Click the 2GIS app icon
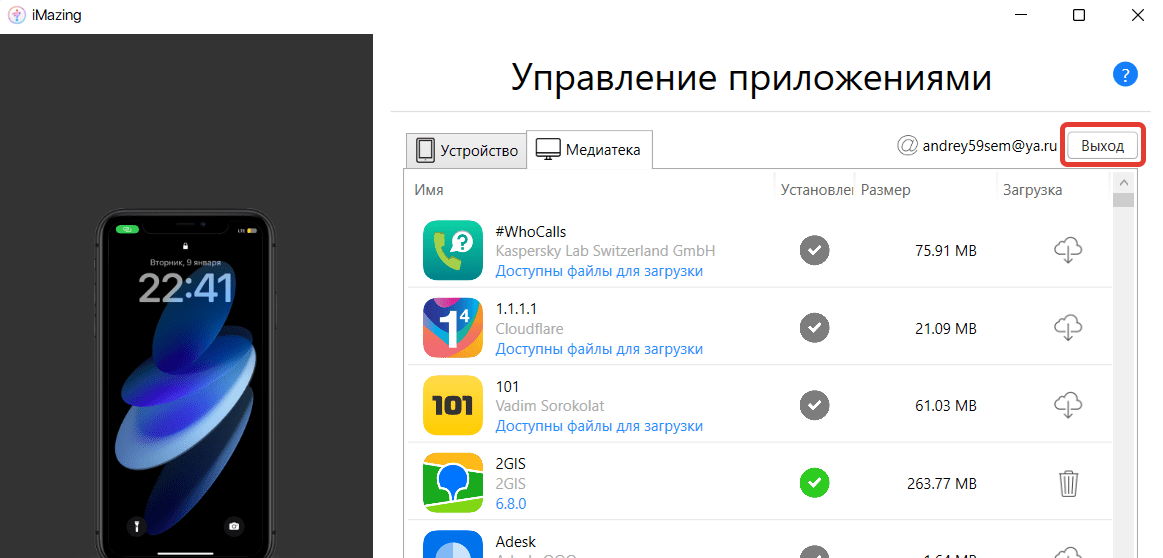The height and width of the screenshot is (558, 1163). [x=453, y=483]
